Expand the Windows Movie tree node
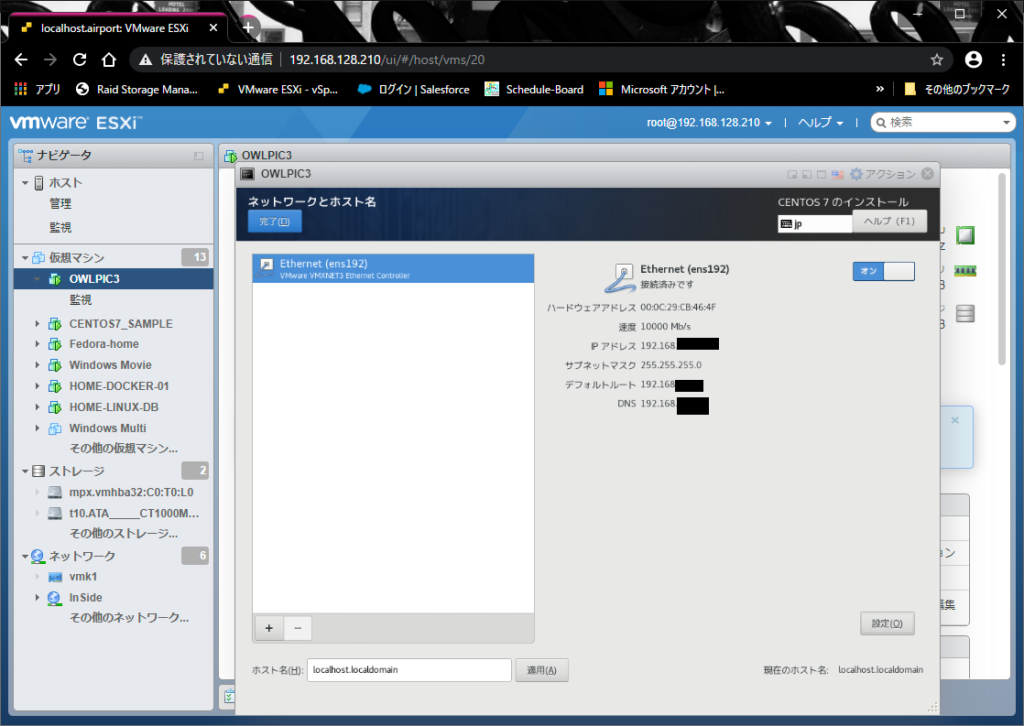Viewport: 1024px width, 726px height. click(37, 365)
